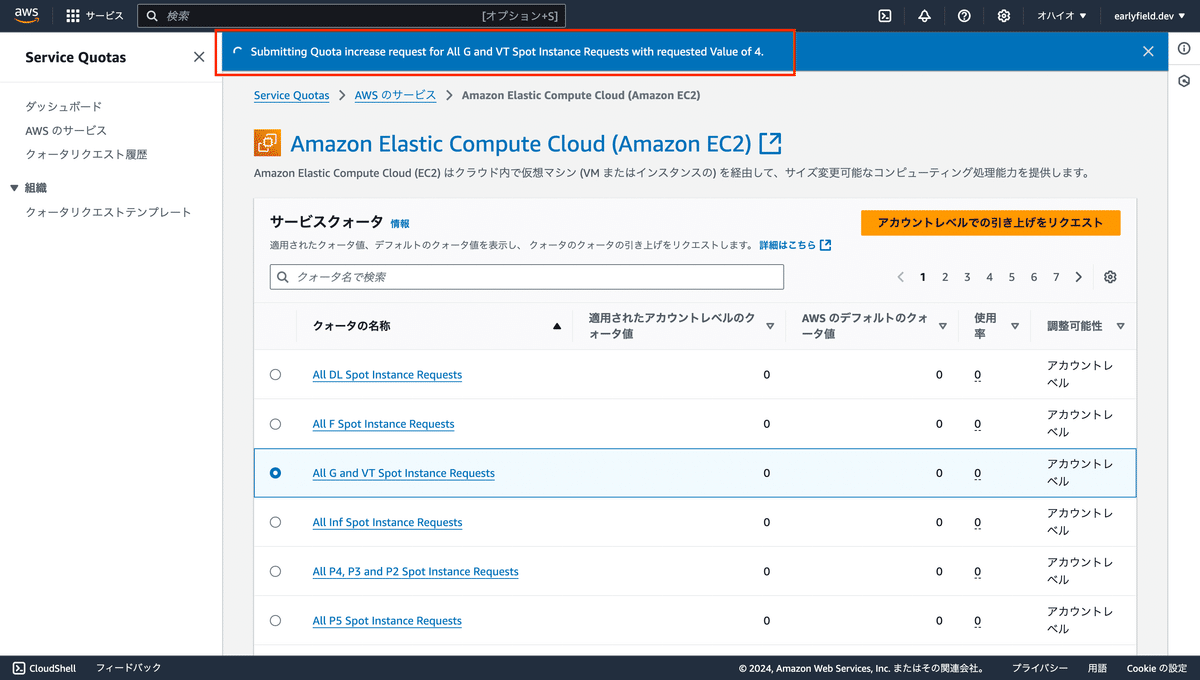Open the info panel icon on right edge
The height and width of the screenshot is (680, 1200).
[x=1184, y=49]
